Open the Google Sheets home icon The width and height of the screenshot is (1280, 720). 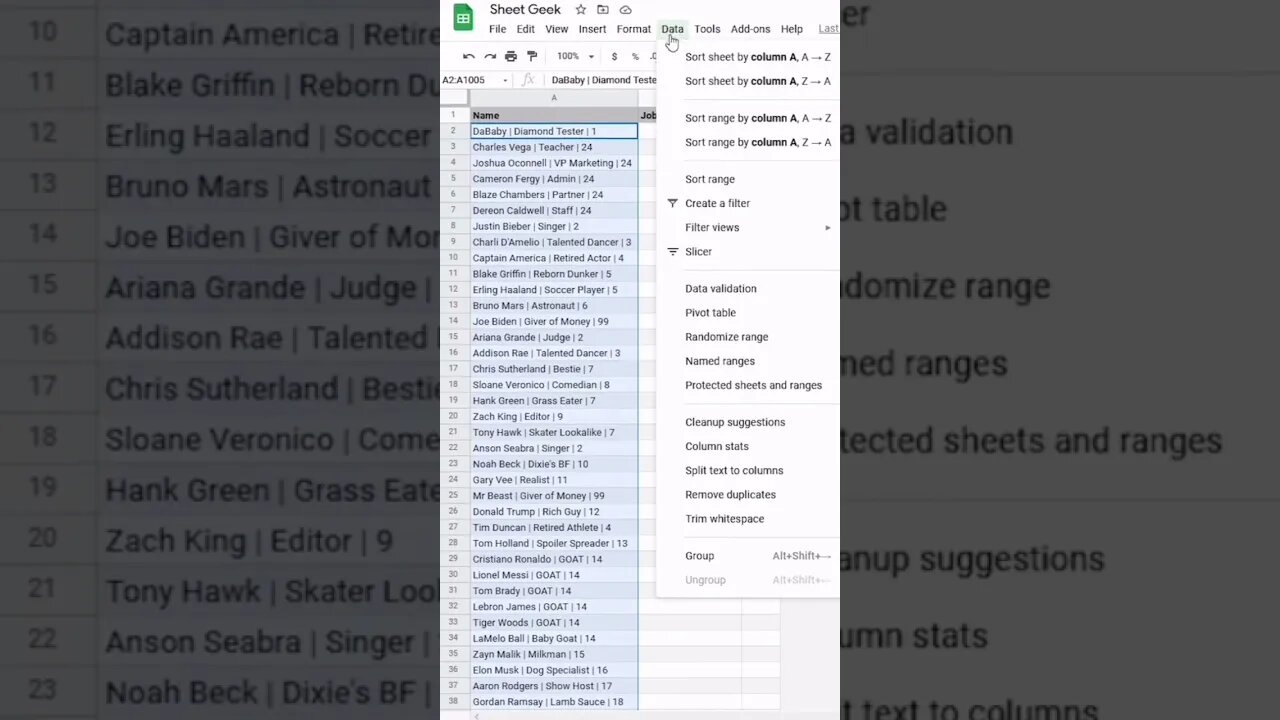463,18
